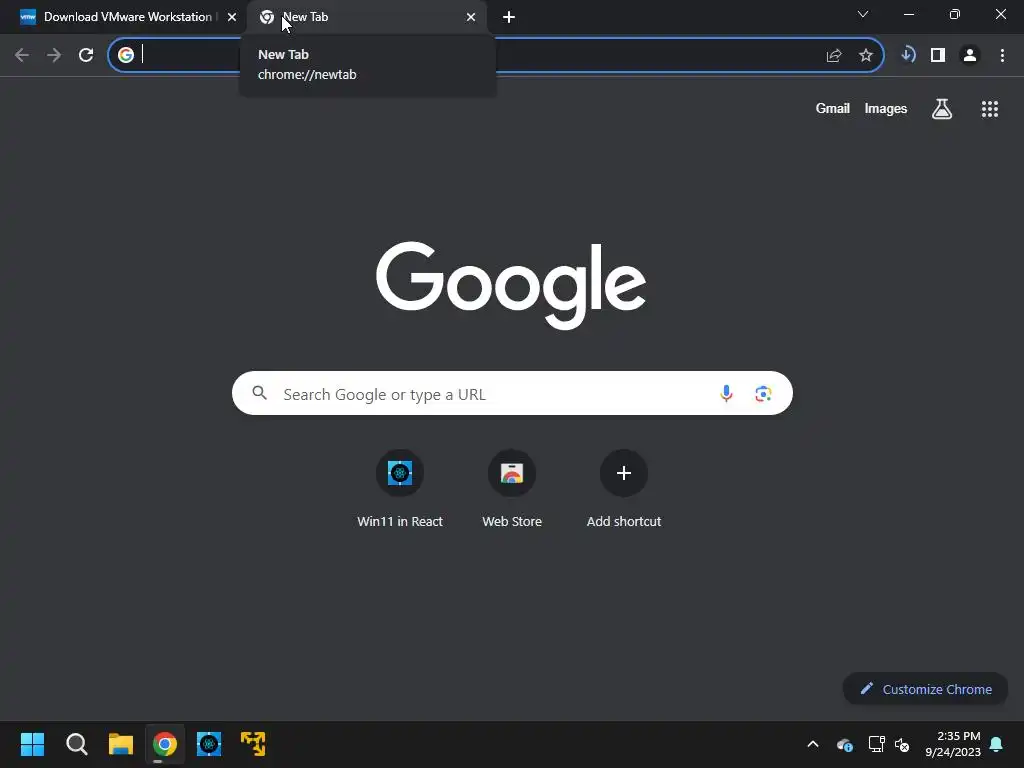The height and width of the screenshot is (768, 1024).
Task: Open the tab search chevron dropdown
Action: tap(863, 14)
